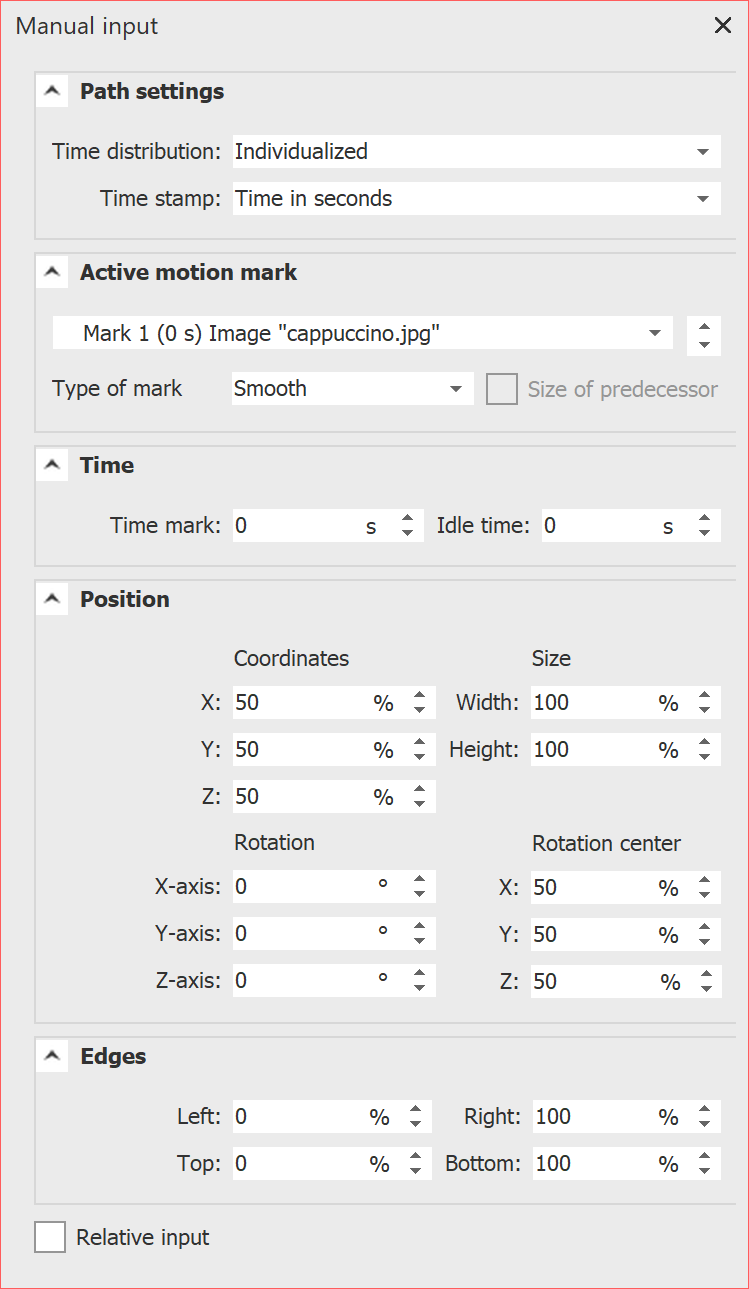Step to the next motion mark
This screenshot has height=1289, width=749.
pos(704,328)
